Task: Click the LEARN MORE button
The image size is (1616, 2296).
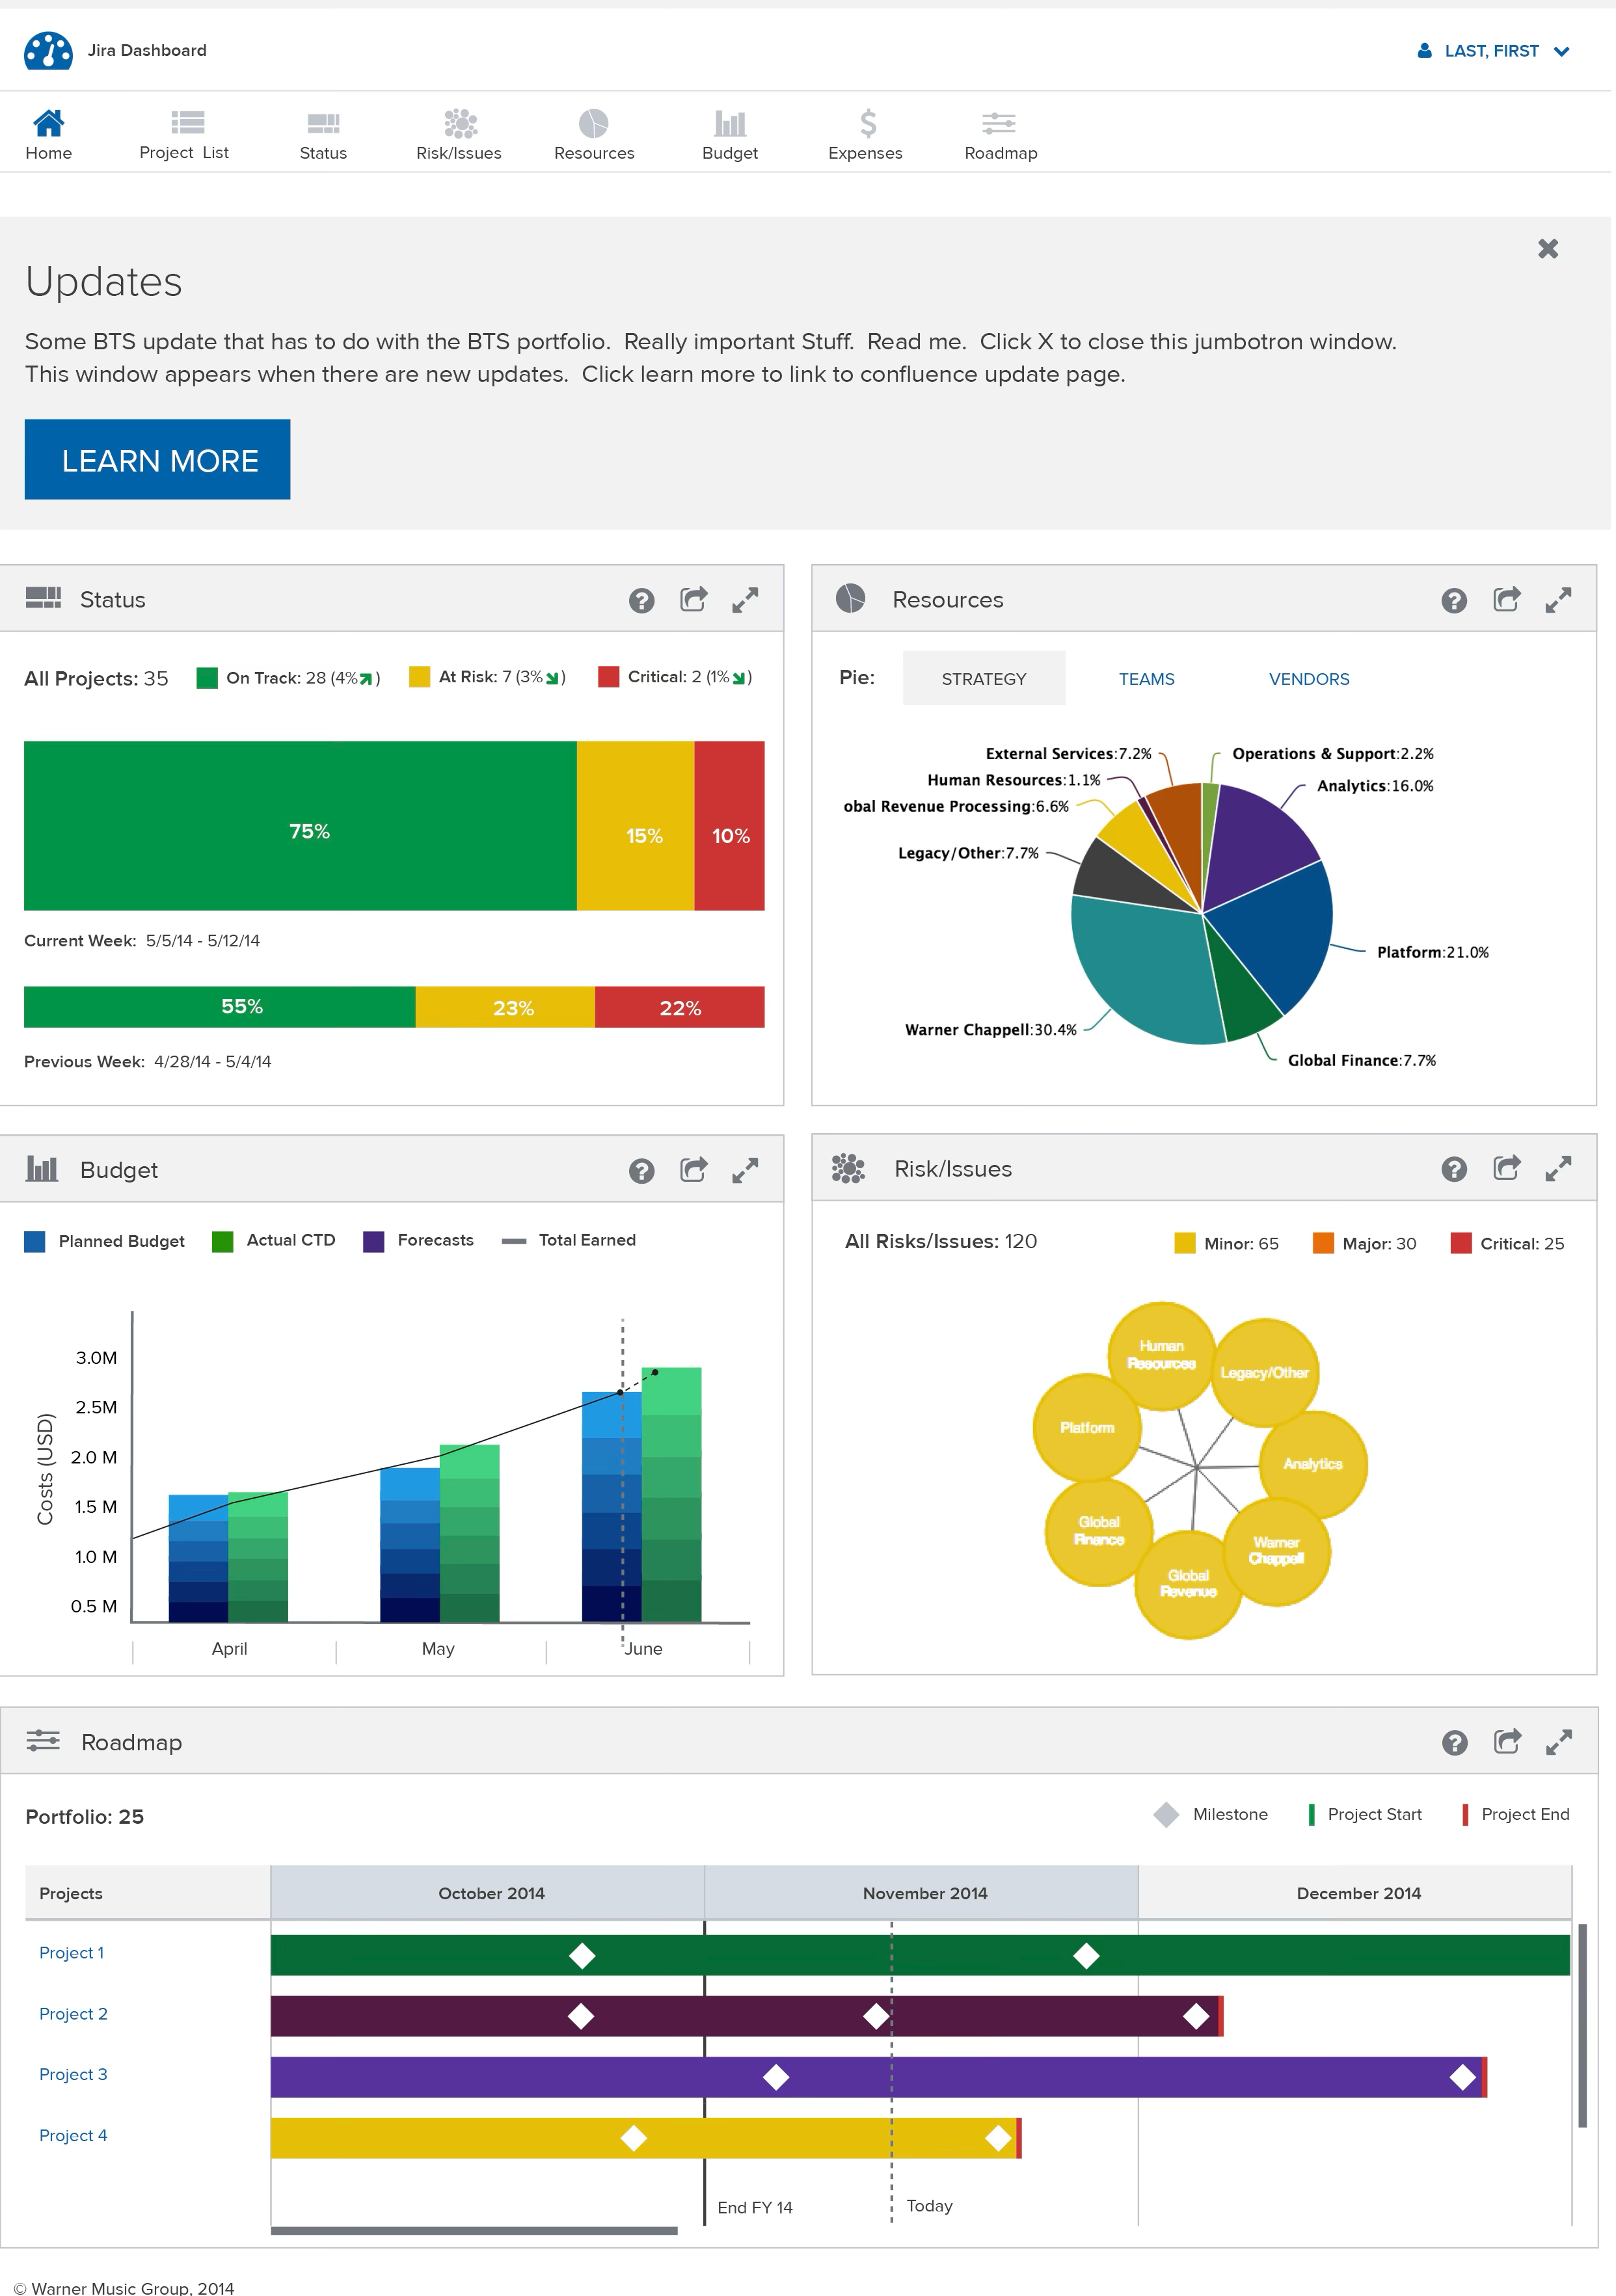Action: pyautogui.click(x=157, y=460)
